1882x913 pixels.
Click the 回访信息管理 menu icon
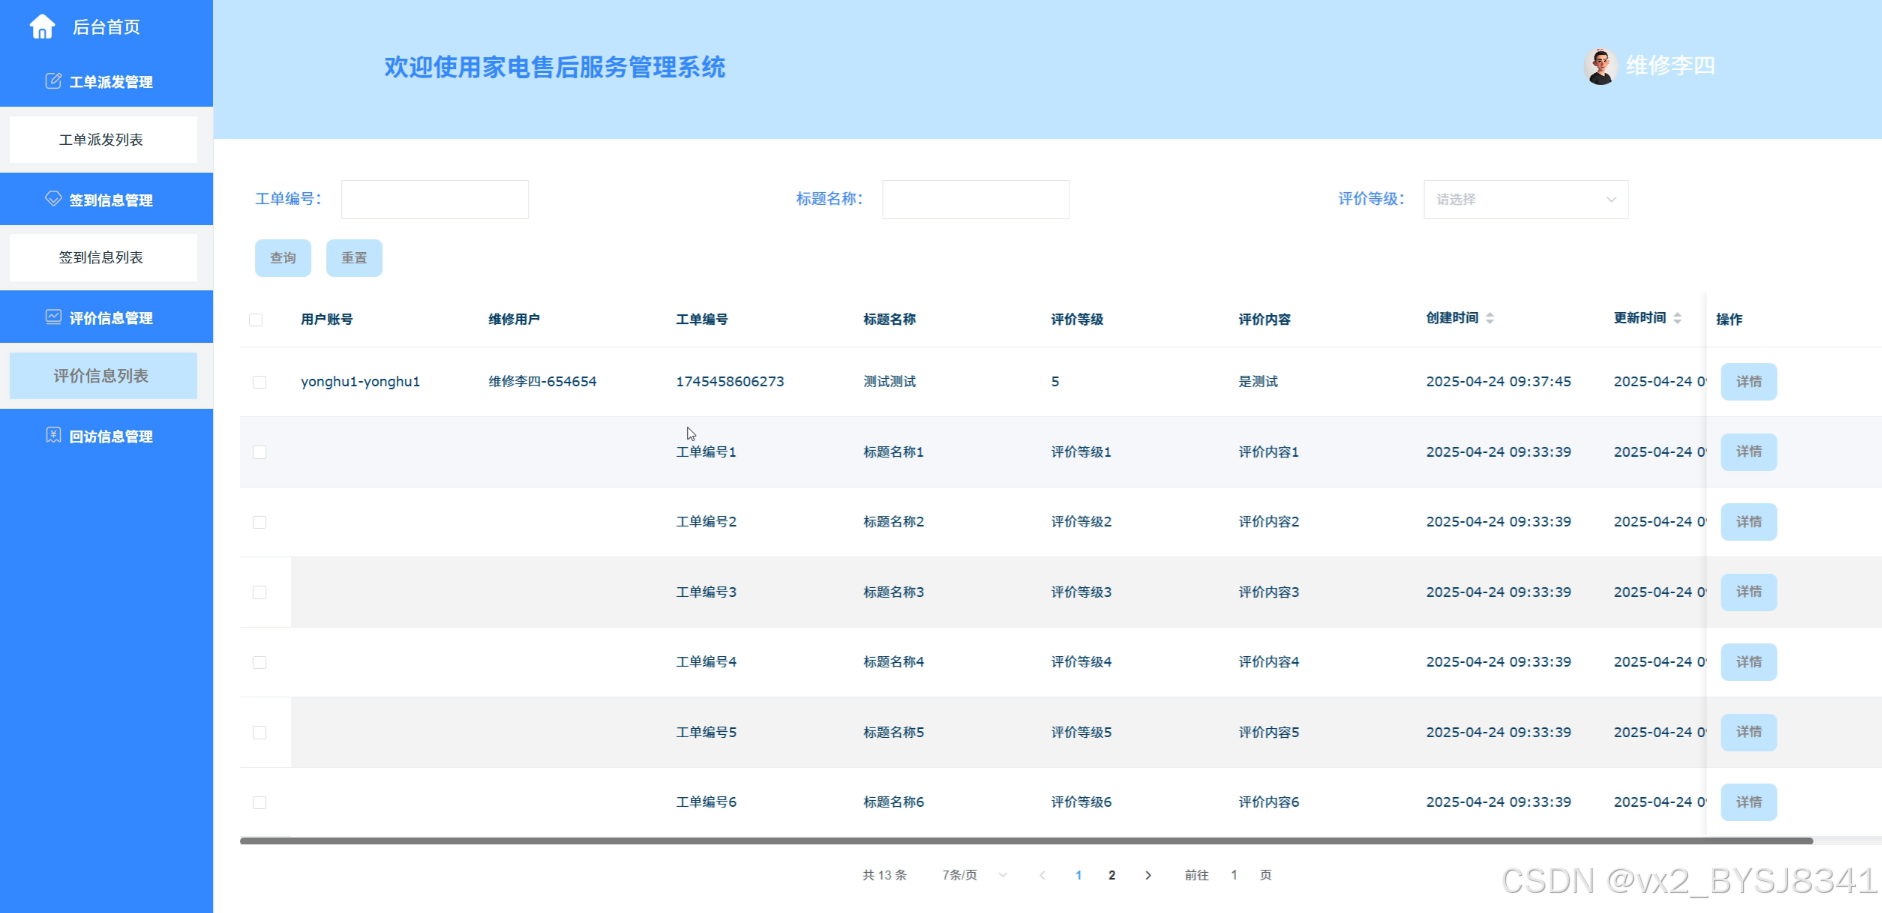coord(53,435)
